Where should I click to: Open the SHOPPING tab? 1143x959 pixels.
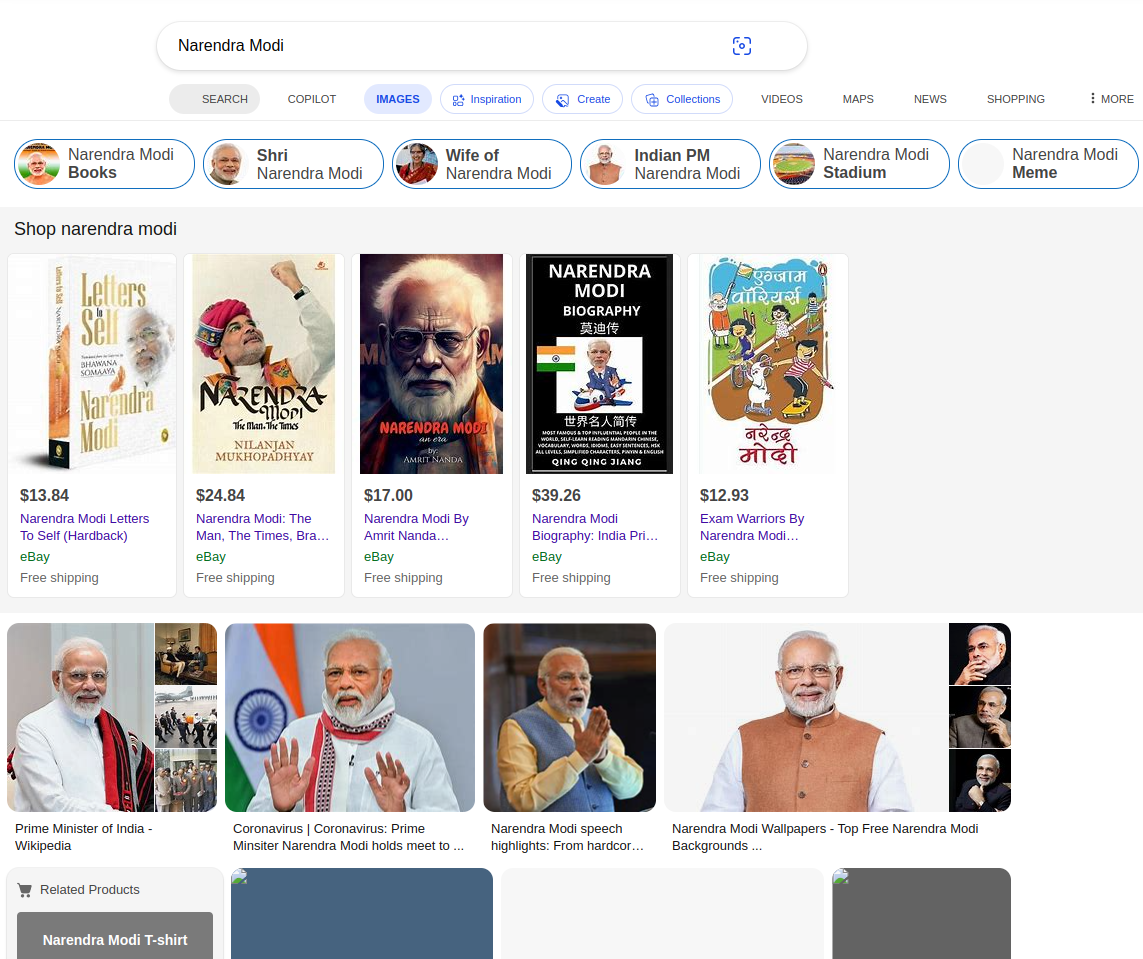click(x=1015, y=99)
